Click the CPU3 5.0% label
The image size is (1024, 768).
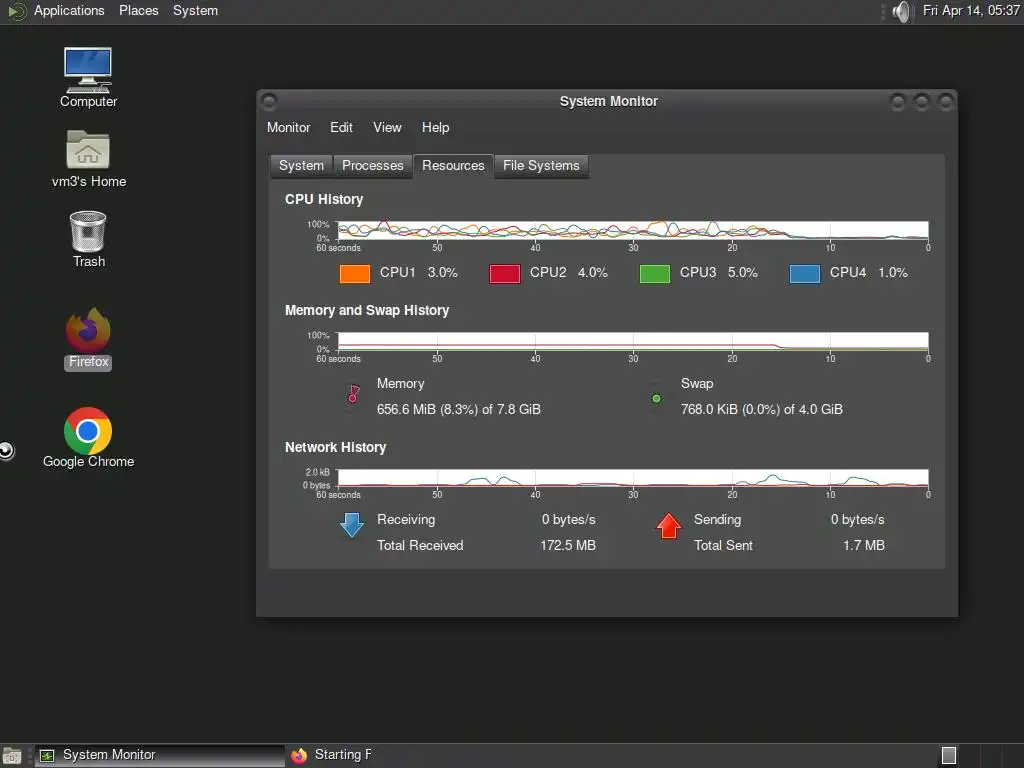click(718, 273)
